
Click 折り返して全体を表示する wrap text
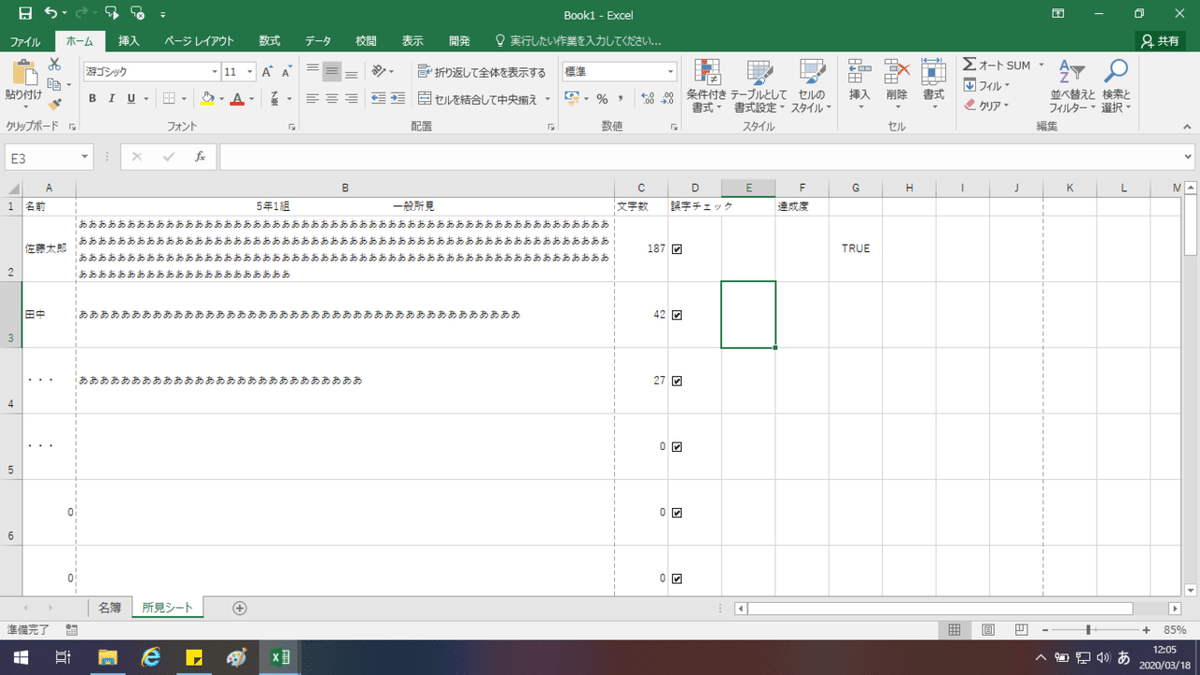[482, 72]
